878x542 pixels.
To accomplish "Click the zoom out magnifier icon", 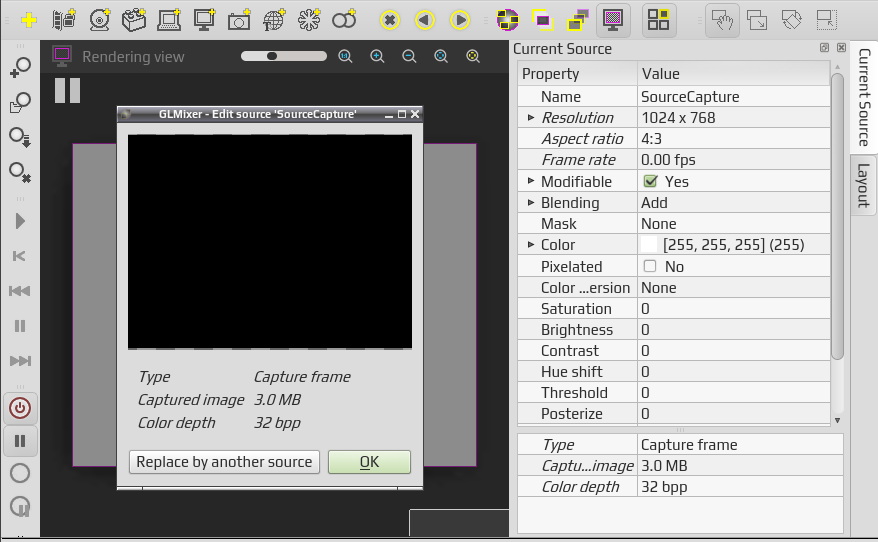I will pyautogui.click(x=409, y=56).
